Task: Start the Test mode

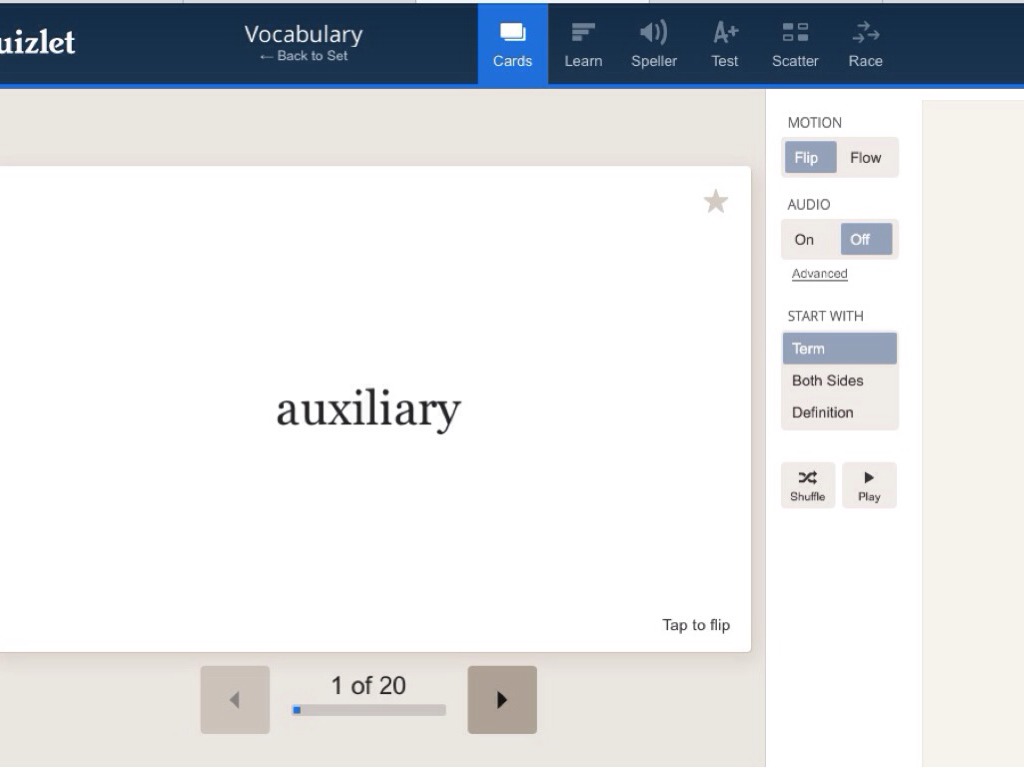Action: click(725, 45)
